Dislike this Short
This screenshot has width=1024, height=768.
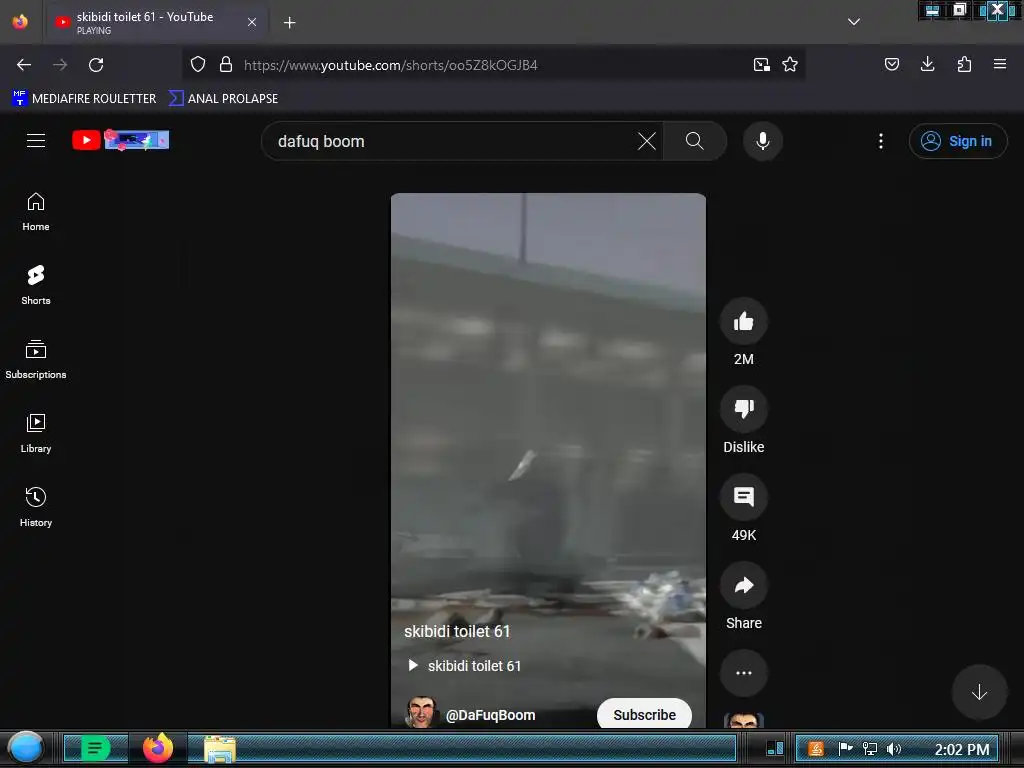[744, 409]
